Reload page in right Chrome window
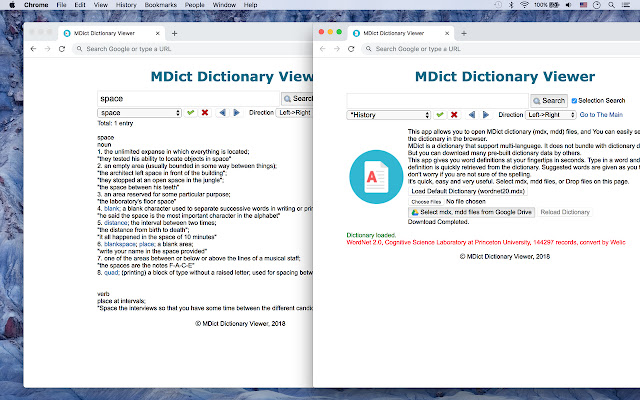The height and width of the screenshot is (400, 640). [351, 49]
